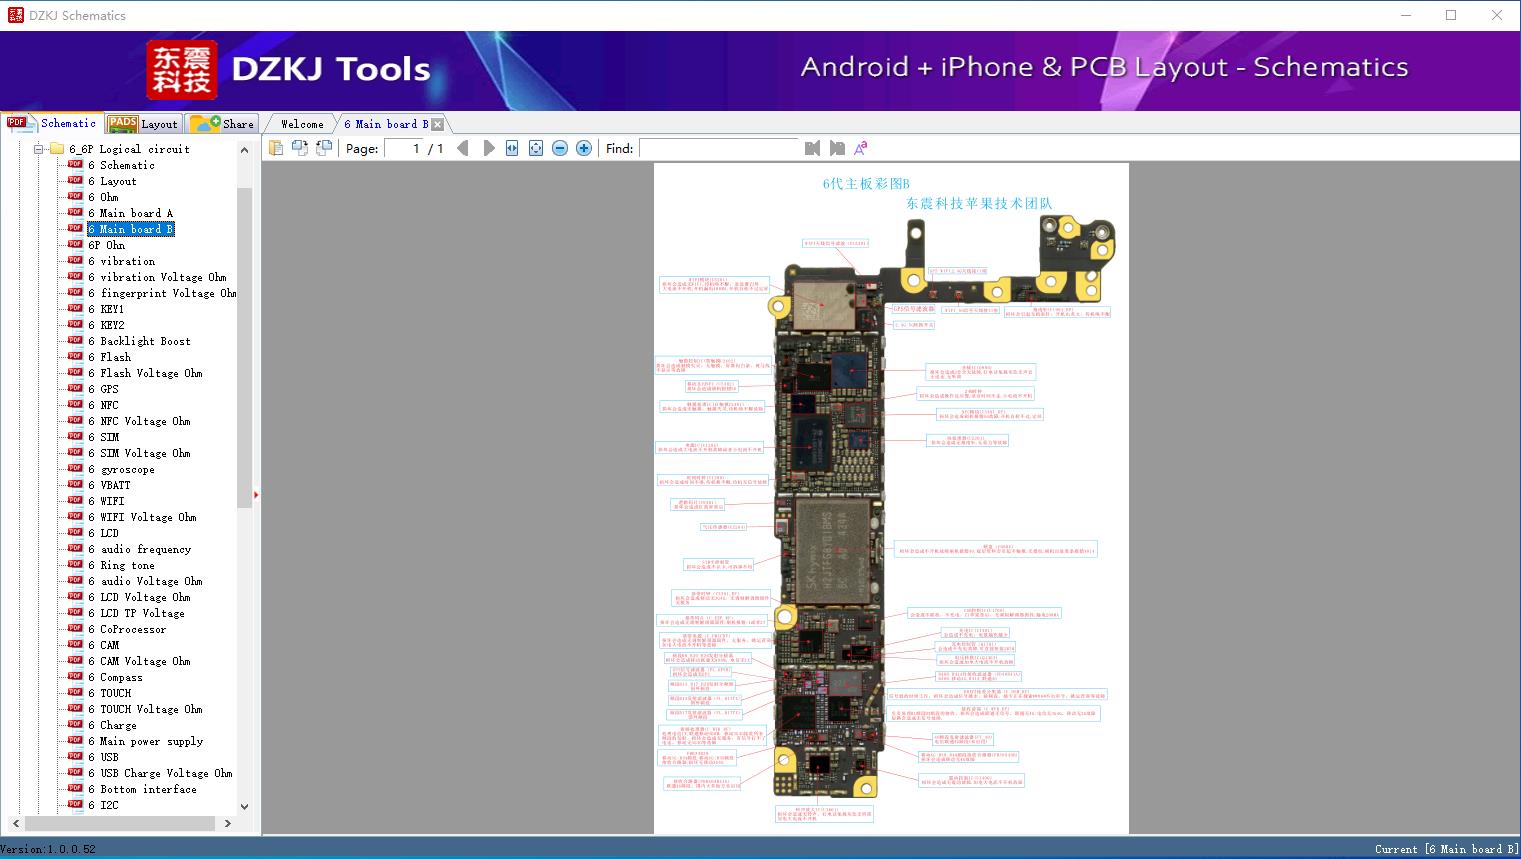The width and height of the screenshot is (1521, 859).
Task: Fit page to width
Action: click(x=512, y=148)
